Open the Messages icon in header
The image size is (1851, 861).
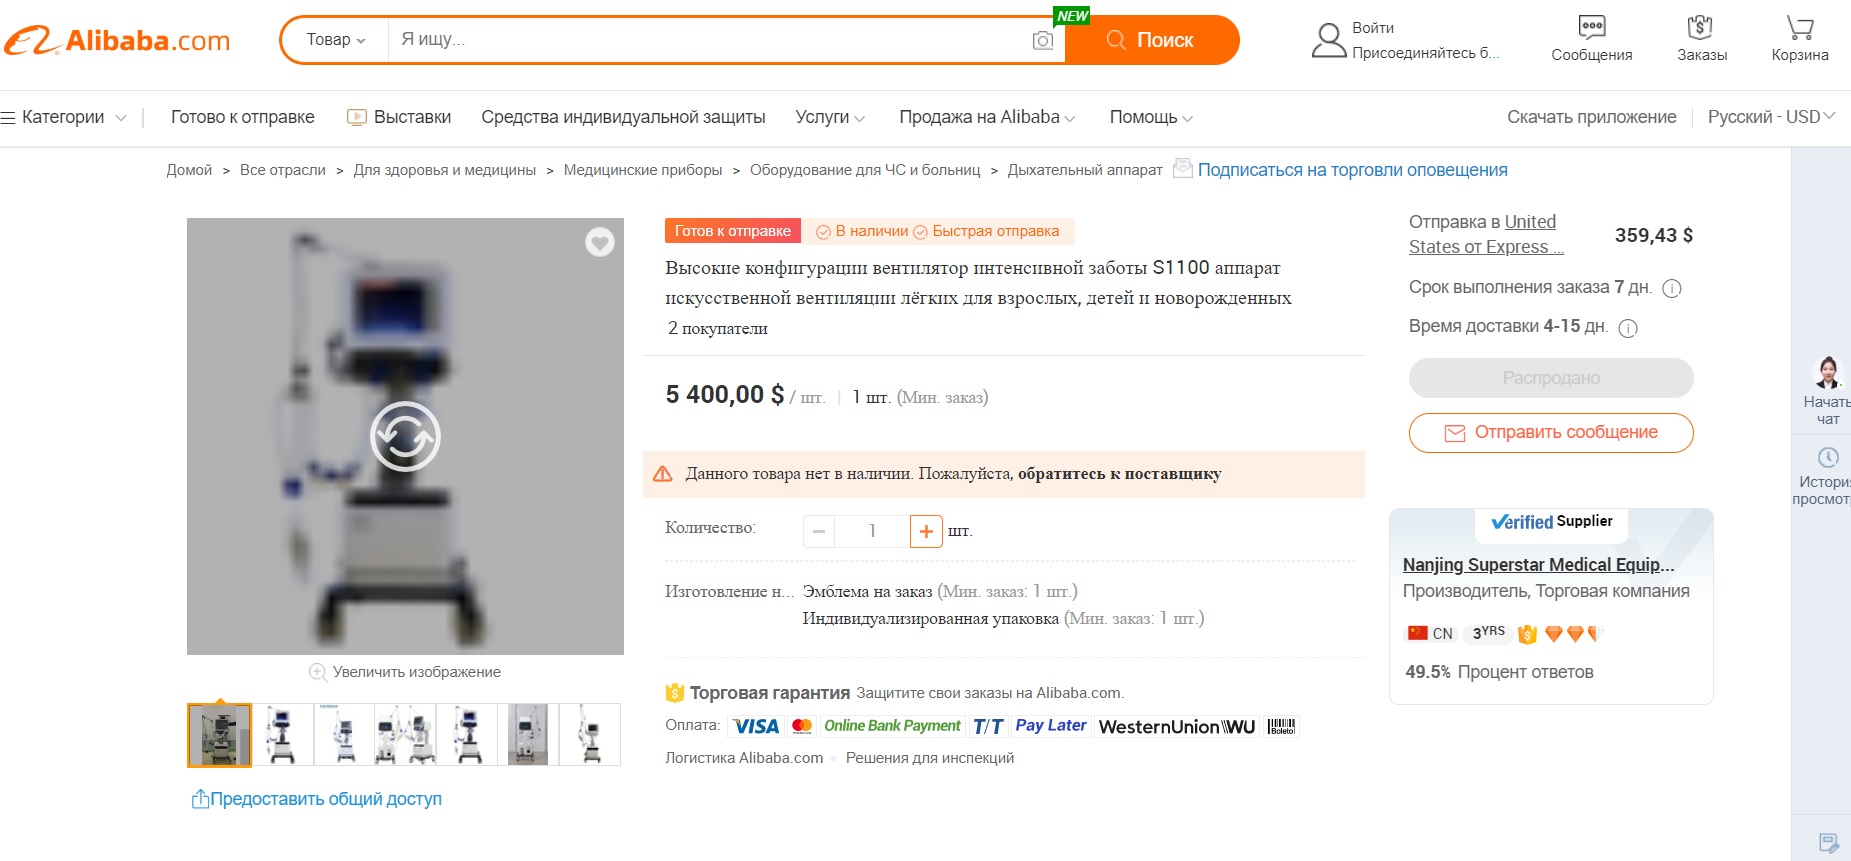[1591, 27]
